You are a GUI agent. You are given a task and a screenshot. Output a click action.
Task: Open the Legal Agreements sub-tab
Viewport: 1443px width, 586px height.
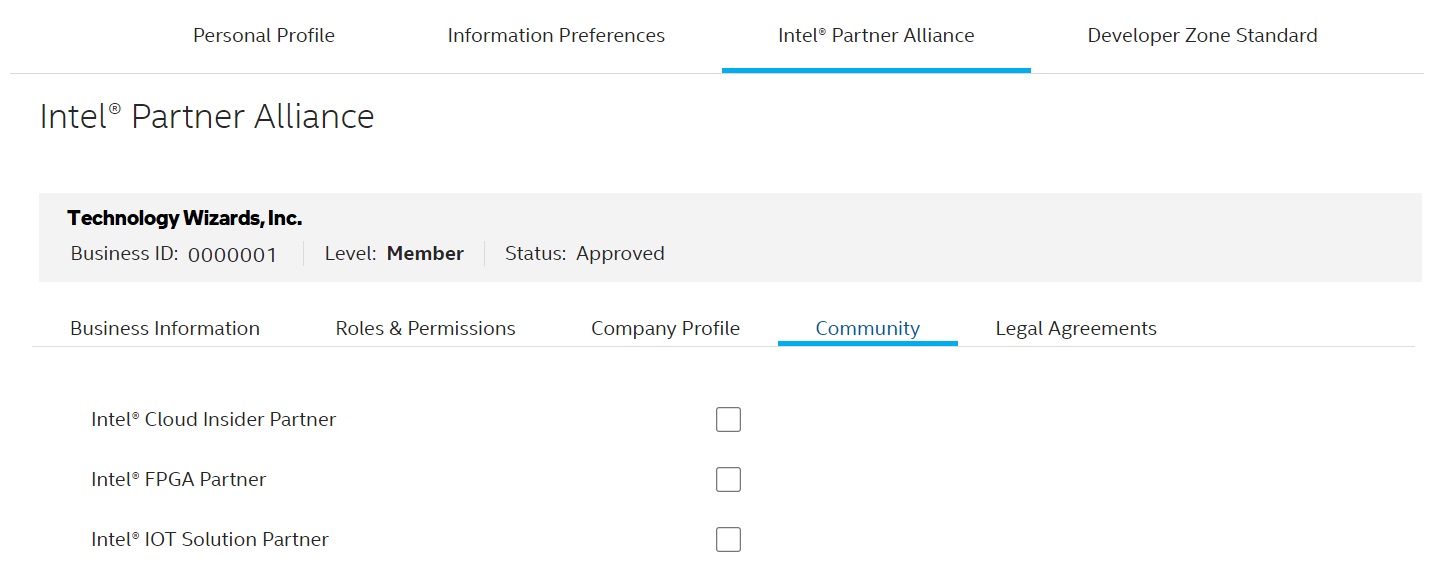click(x=1076, y=328)
